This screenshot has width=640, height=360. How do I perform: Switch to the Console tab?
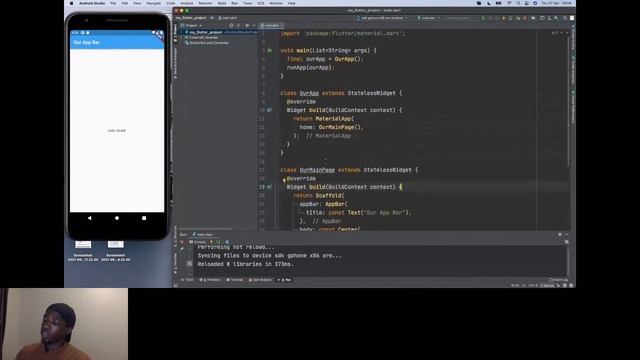coord(198,242)
